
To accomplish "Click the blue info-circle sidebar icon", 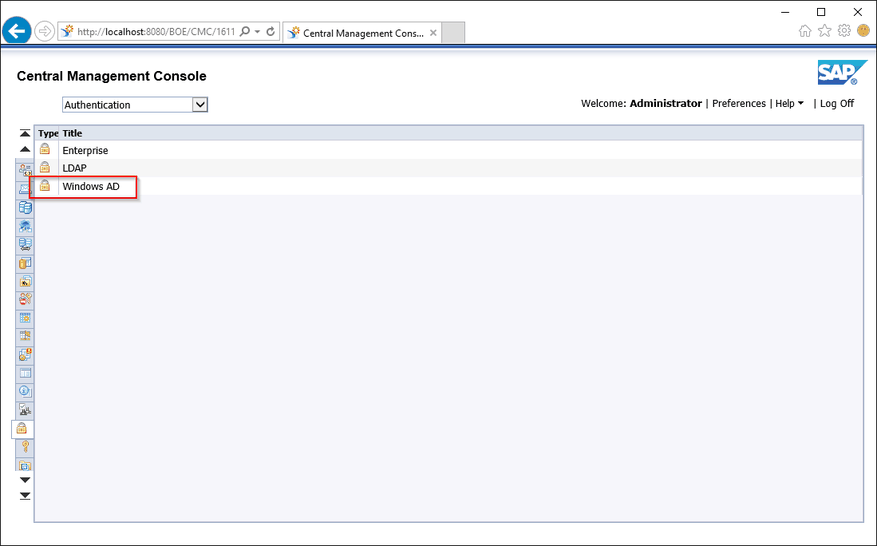I will click(x=25, y=391).
